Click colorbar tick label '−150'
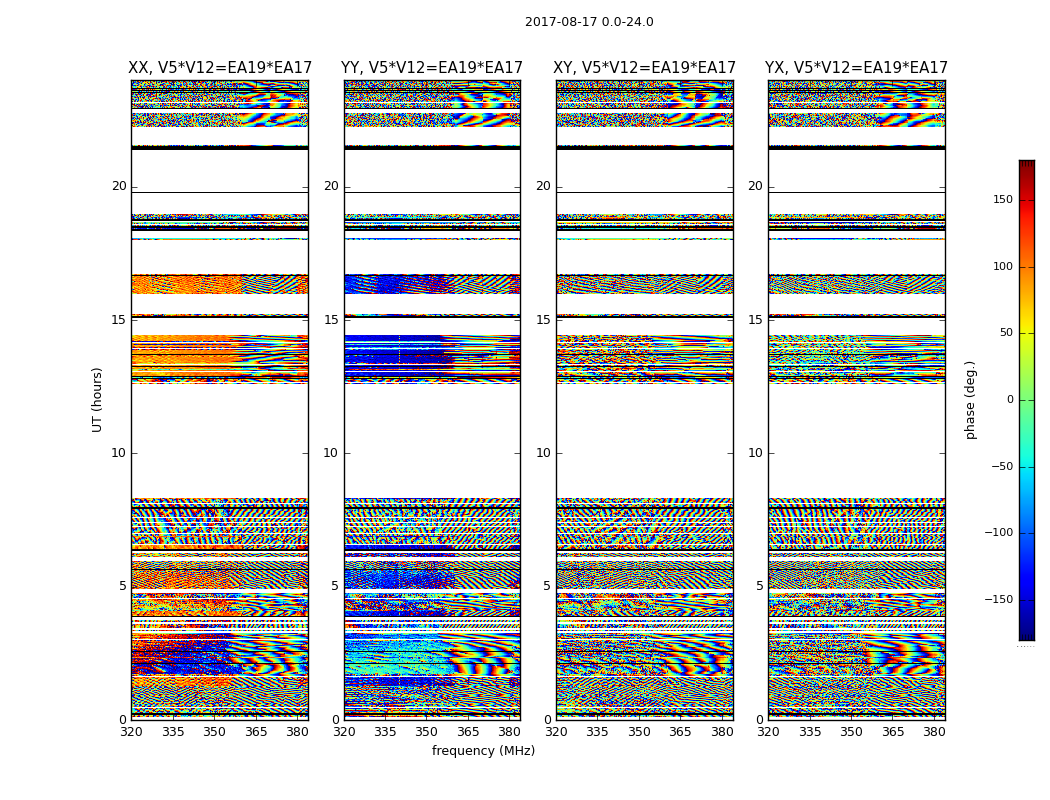Screen dimensions: 1050x800 tap(998, 599)
